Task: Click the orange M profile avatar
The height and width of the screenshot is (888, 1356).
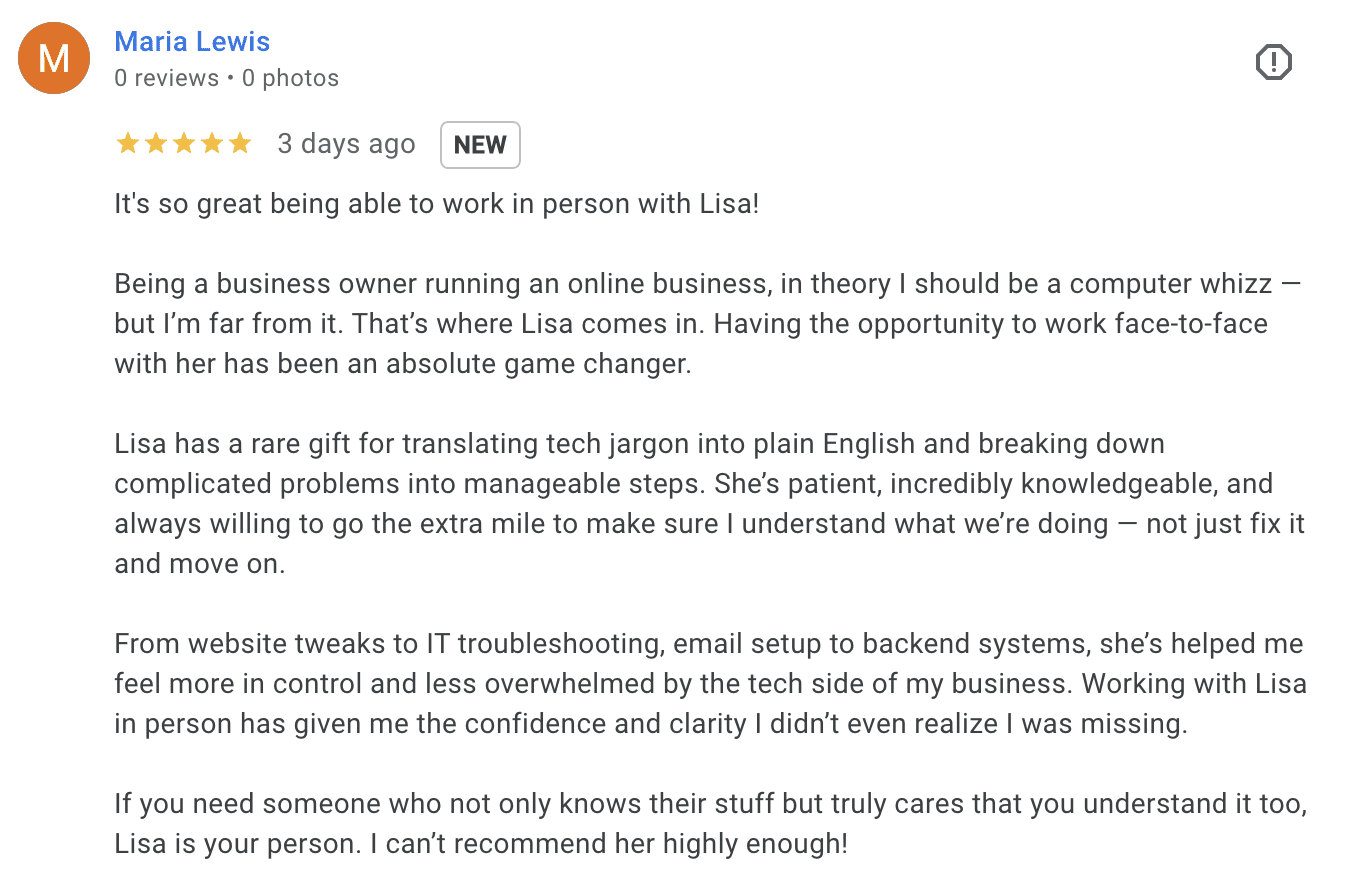Action: [x=54, y=58]
